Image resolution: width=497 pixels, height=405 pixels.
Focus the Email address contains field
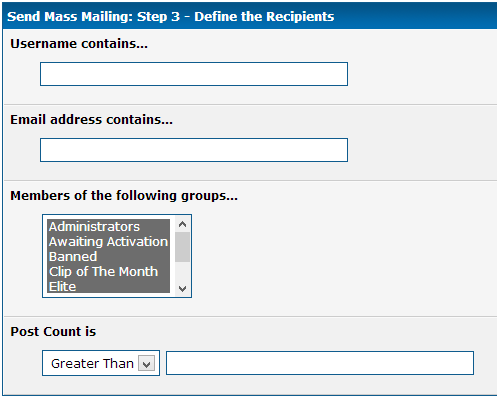point(194,150)
